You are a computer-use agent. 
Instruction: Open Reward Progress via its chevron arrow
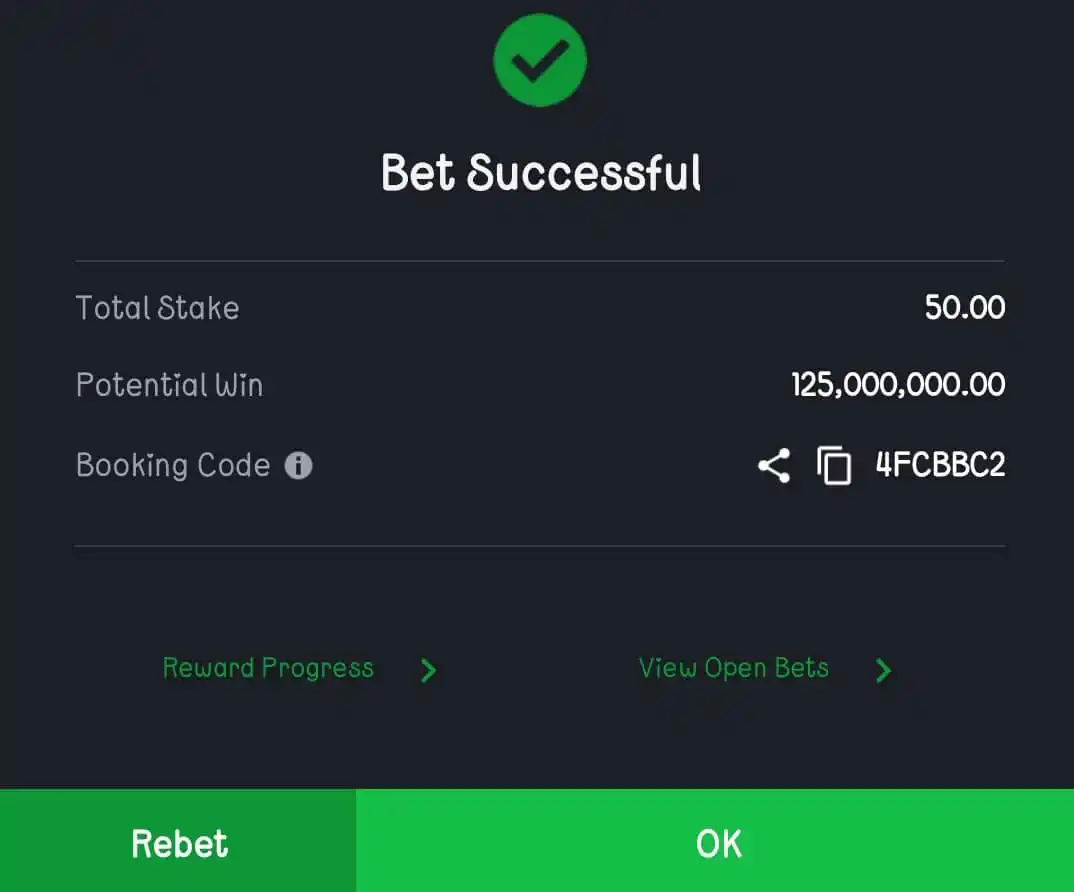click(429, 670)
